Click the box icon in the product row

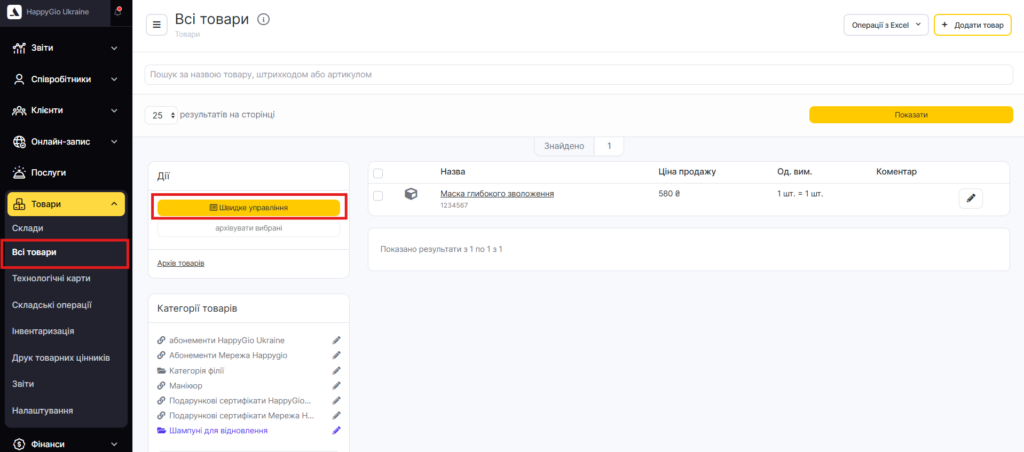tap(410, 195)
